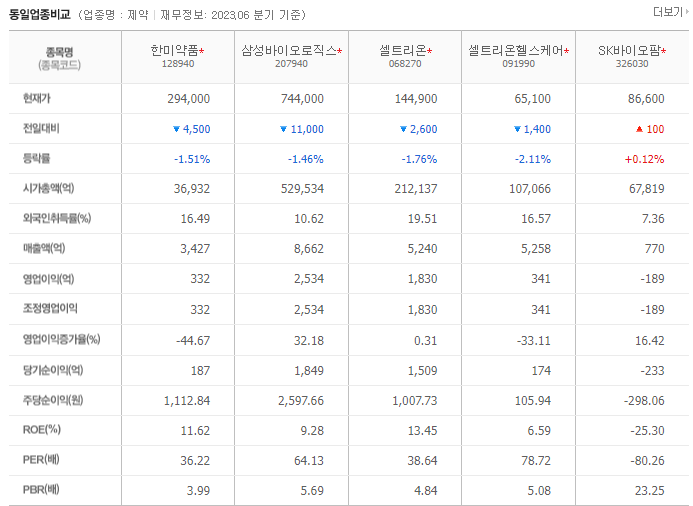Click foreign ownership value 19.51
This screenshot has width=693, height=506.
pyautogui.click(x=422, y=219)
